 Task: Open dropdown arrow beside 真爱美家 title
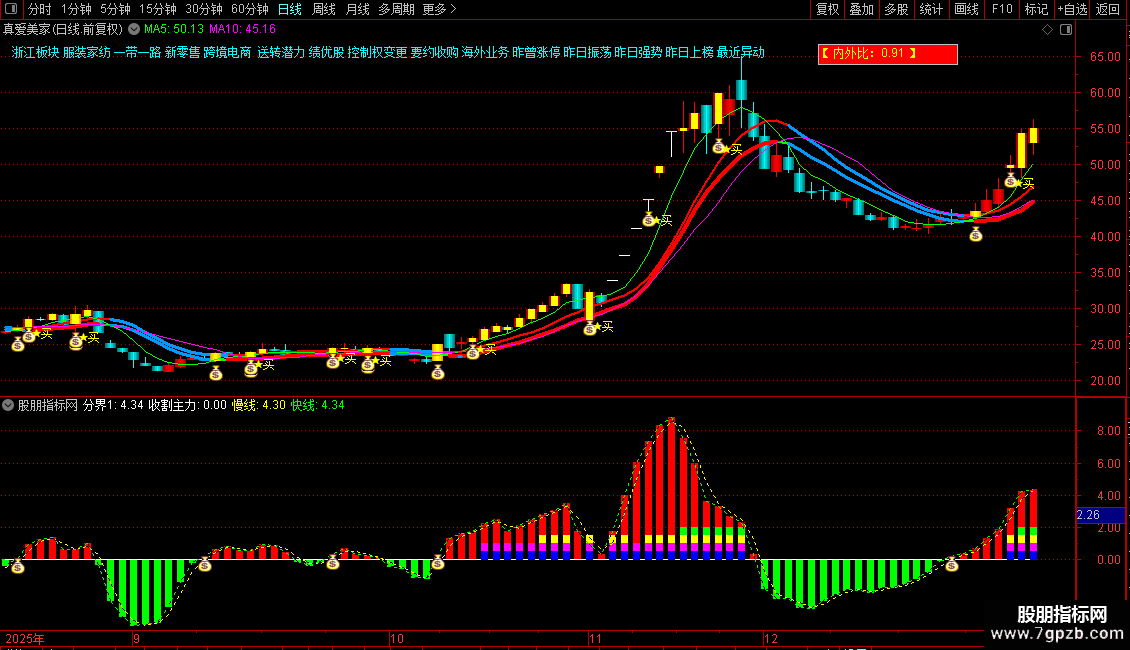point(134,30)
